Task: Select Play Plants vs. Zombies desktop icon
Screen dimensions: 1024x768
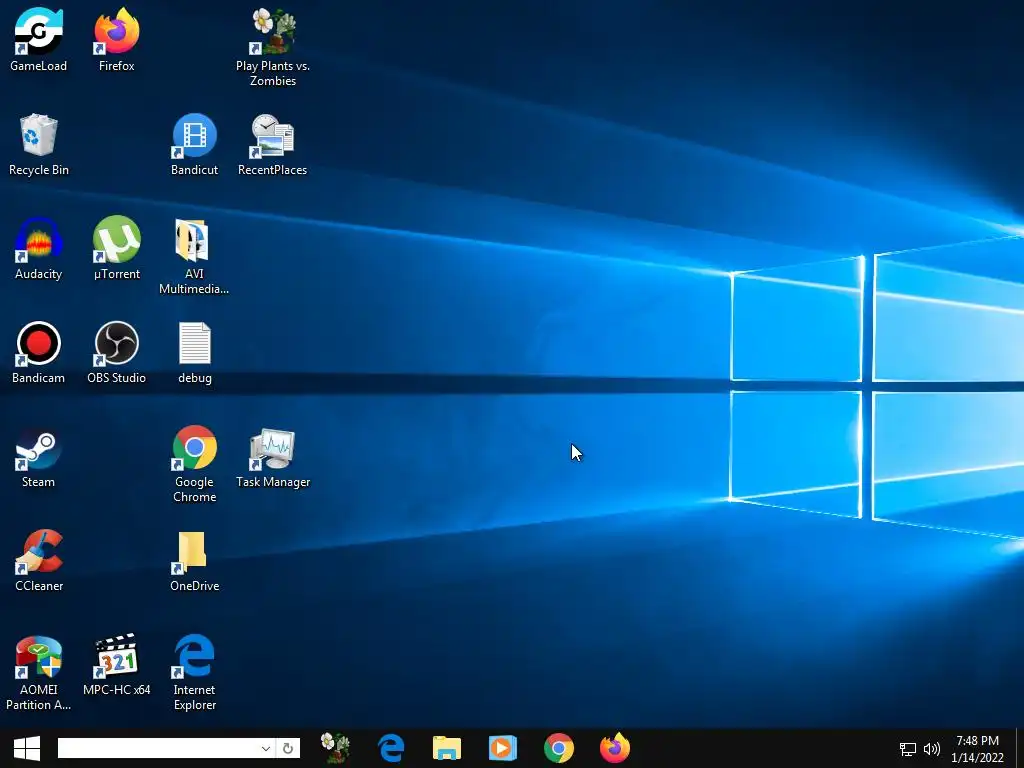Action: coord(273,47)
